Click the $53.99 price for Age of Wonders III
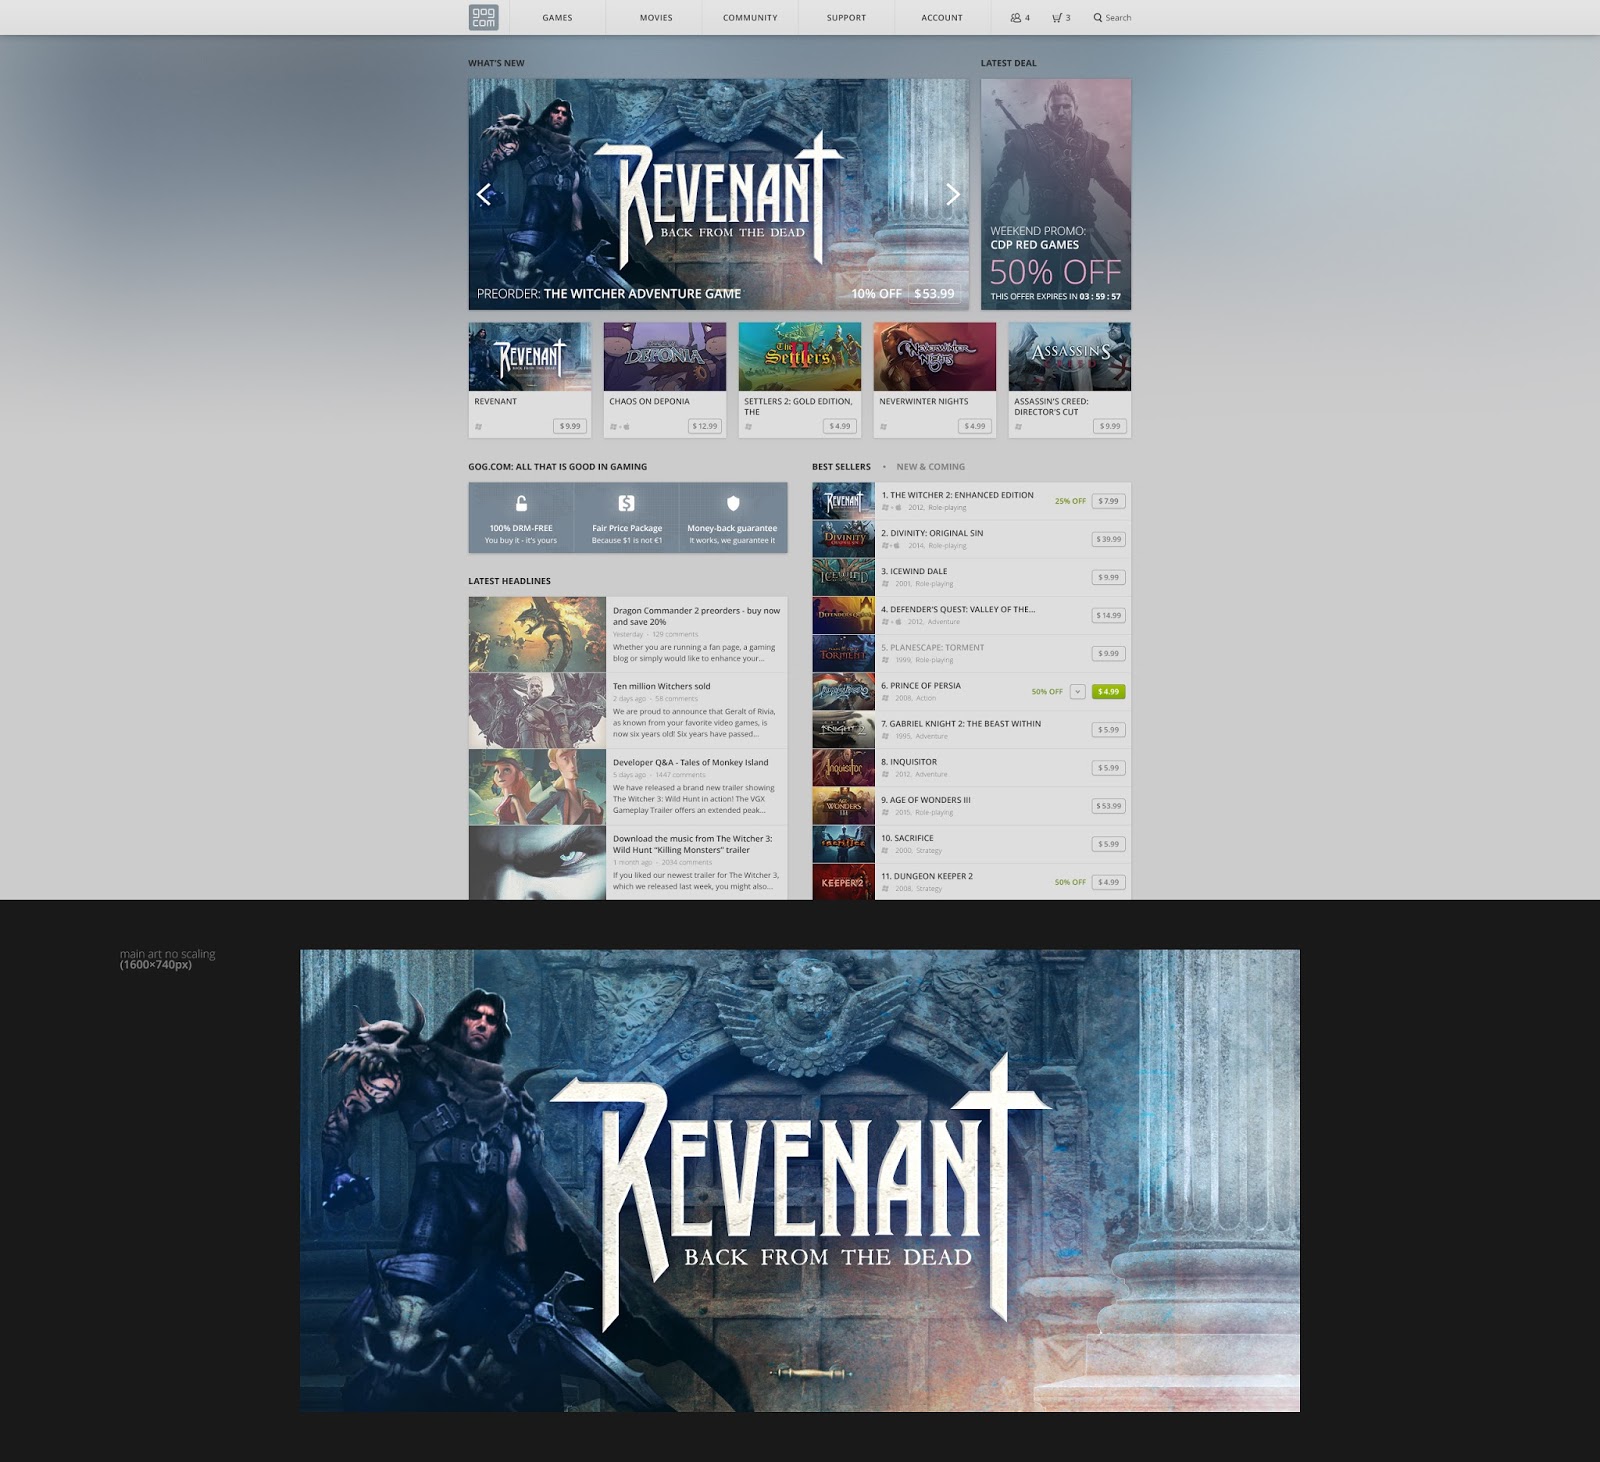The image size is (1600, 1462). 1109,806
